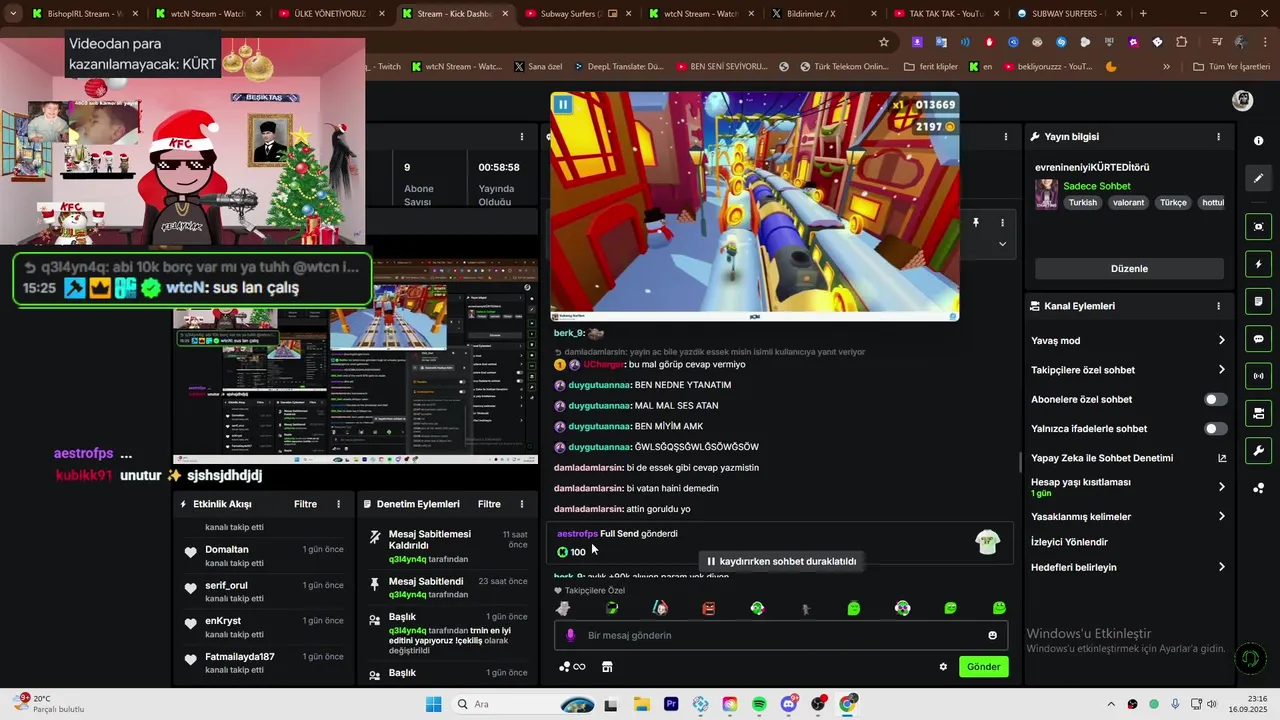Click the valorant tag
Screen dimensions: 1280x720
(1128, 202)
